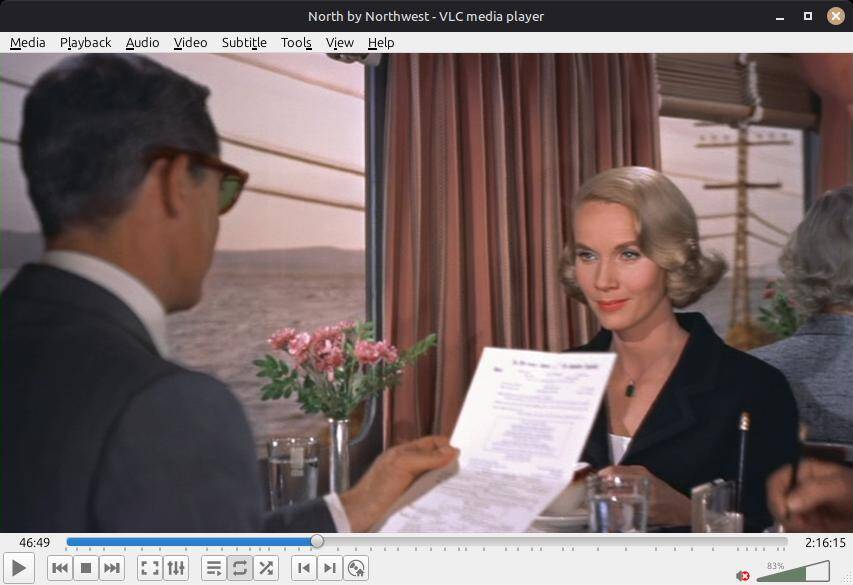Open the Tools menu
Viewport: 853px width, 585px height.
(296, 42)
